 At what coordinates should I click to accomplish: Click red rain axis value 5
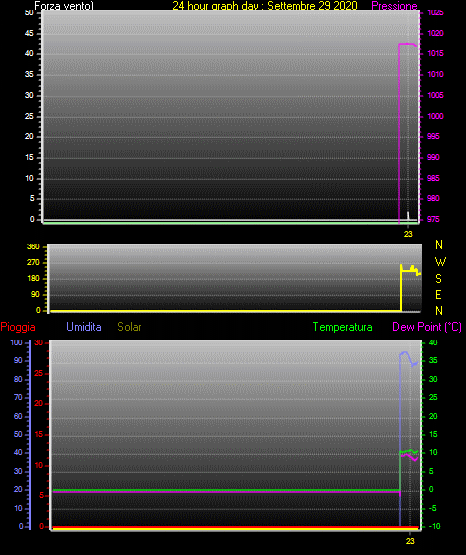click(41, 495)
